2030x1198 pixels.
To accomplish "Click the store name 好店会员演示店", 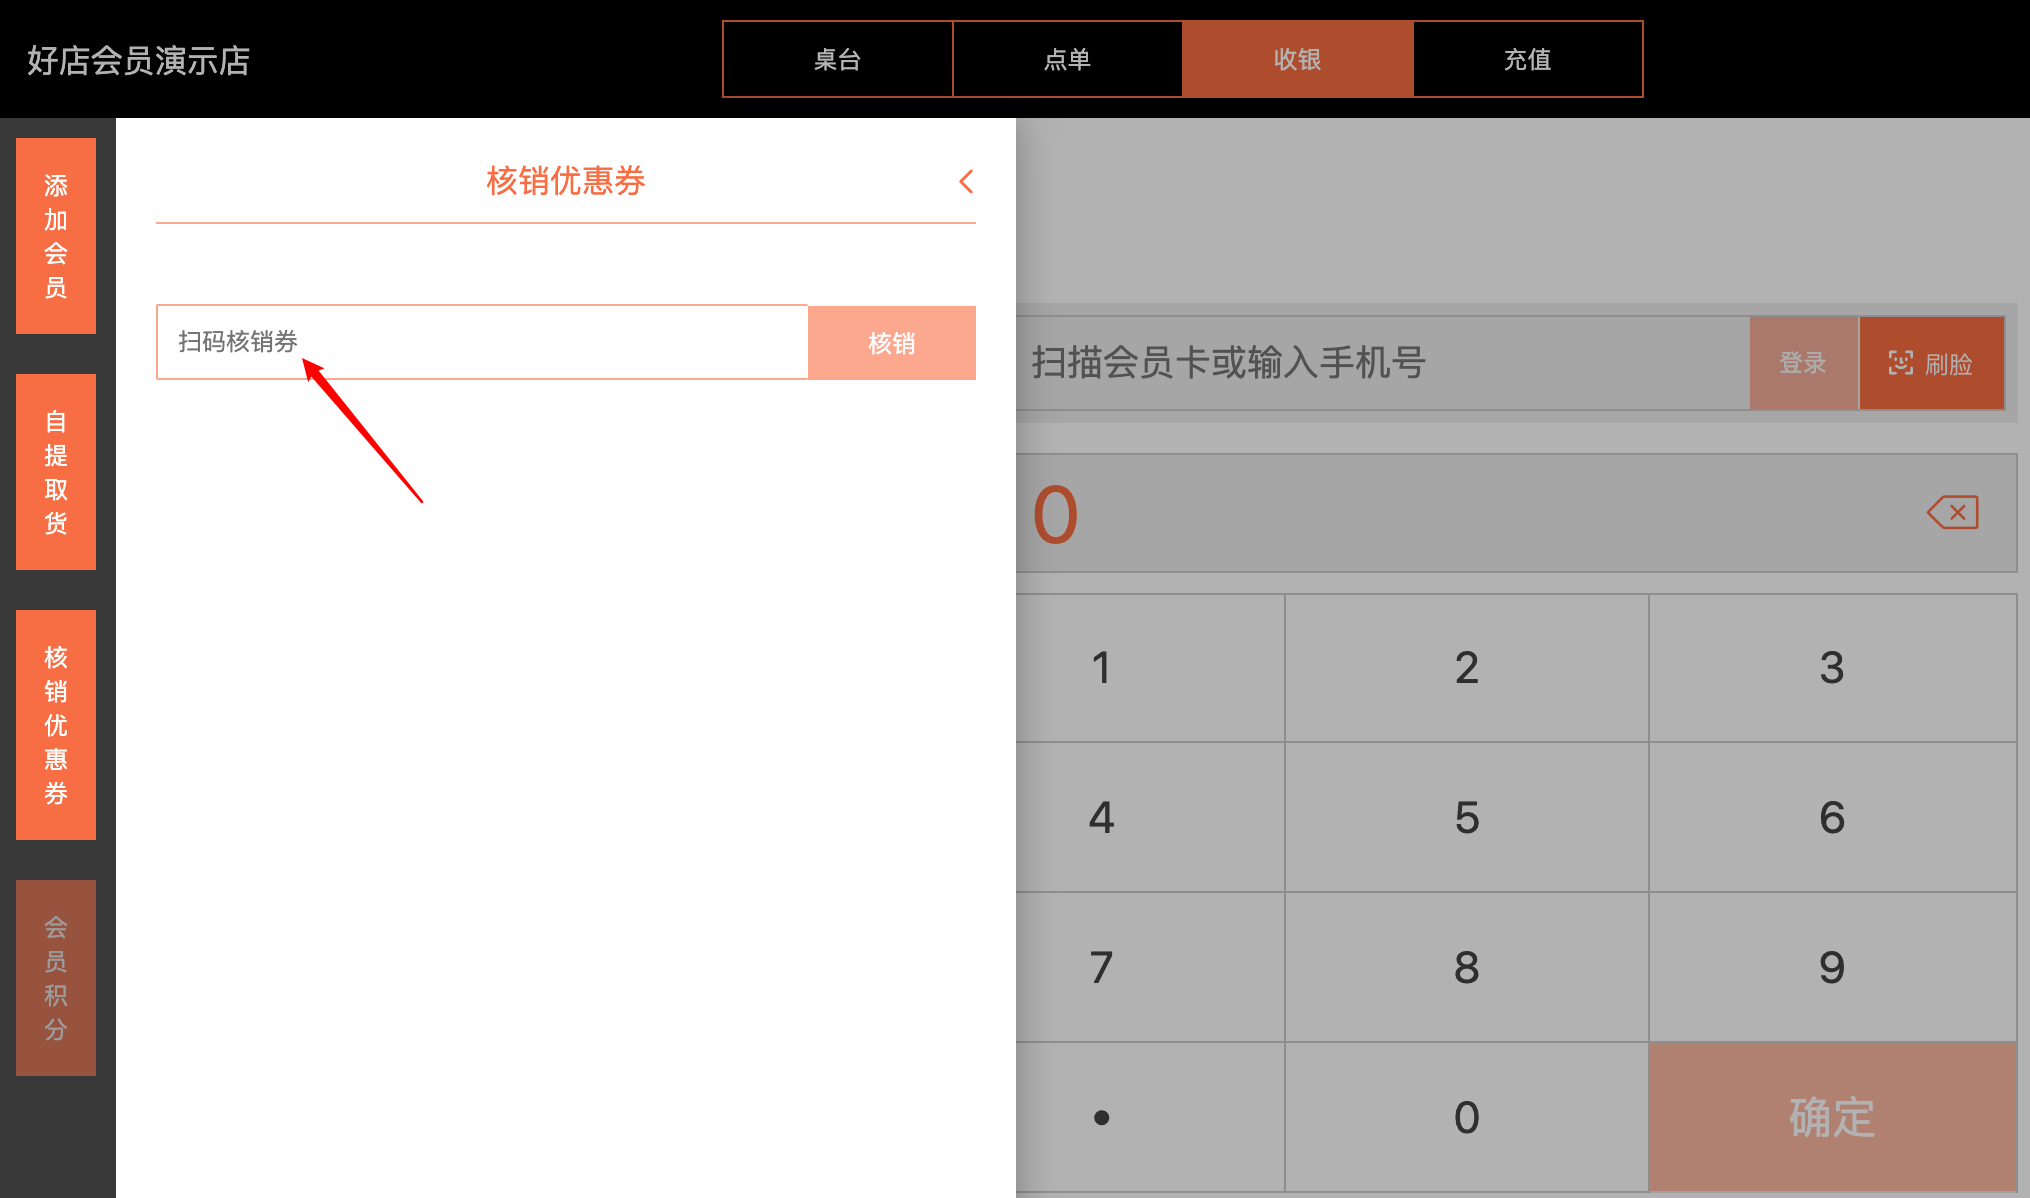I will (138, 60).
